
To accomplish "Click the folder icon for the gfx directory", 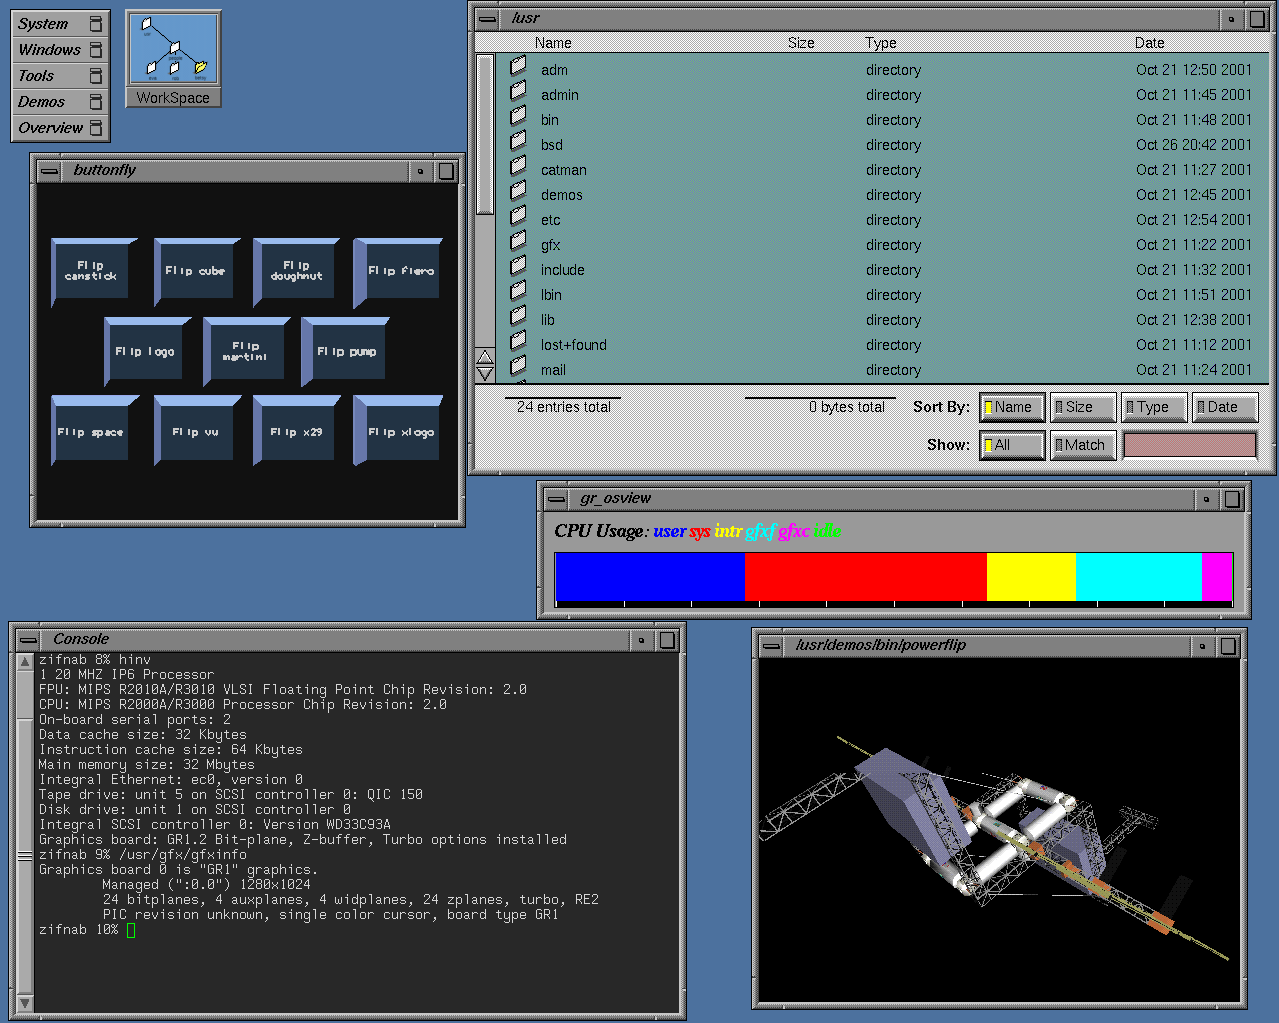I will coord(518,242).
